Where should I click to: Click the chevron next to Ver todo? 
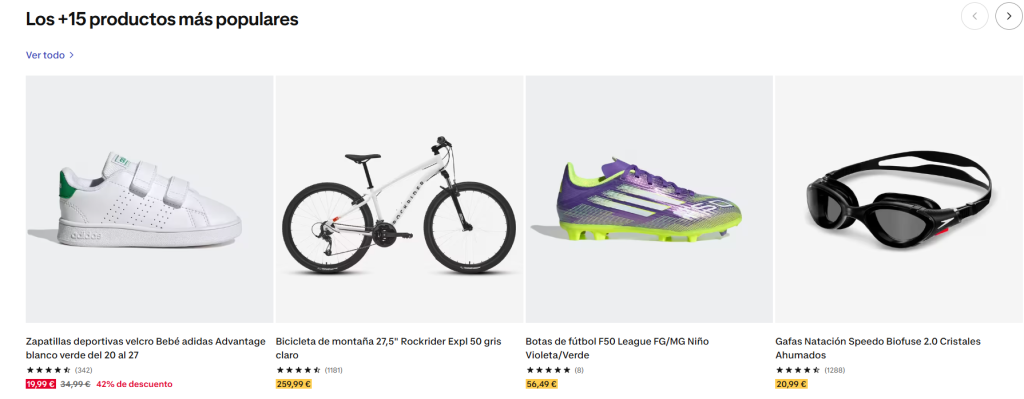71,56
